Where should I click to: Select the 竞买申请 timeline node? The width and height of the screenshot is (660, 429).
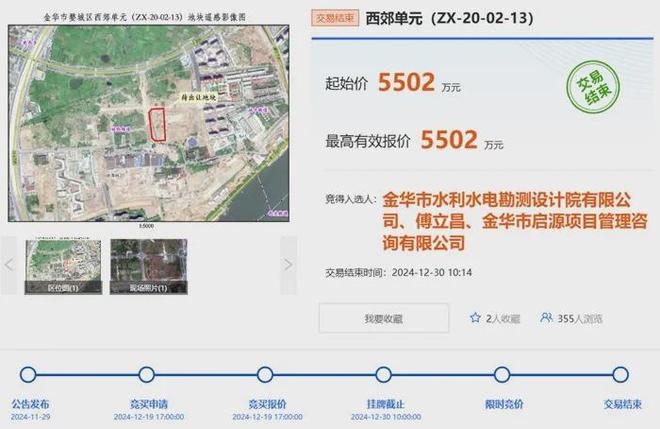pyautogui.click(x=146, y=374)
